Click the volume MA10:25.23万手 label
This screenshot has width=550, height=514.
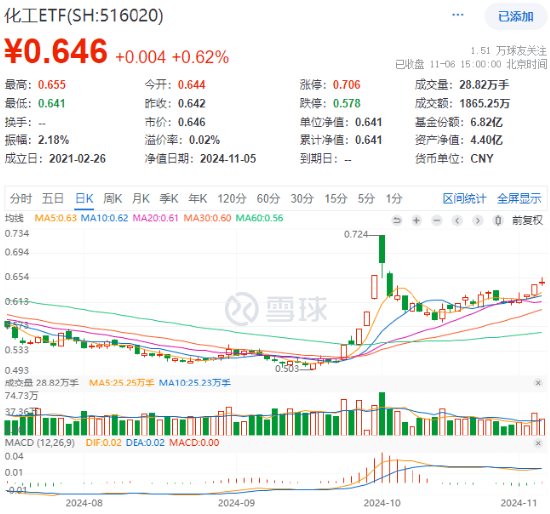[195, 383]
